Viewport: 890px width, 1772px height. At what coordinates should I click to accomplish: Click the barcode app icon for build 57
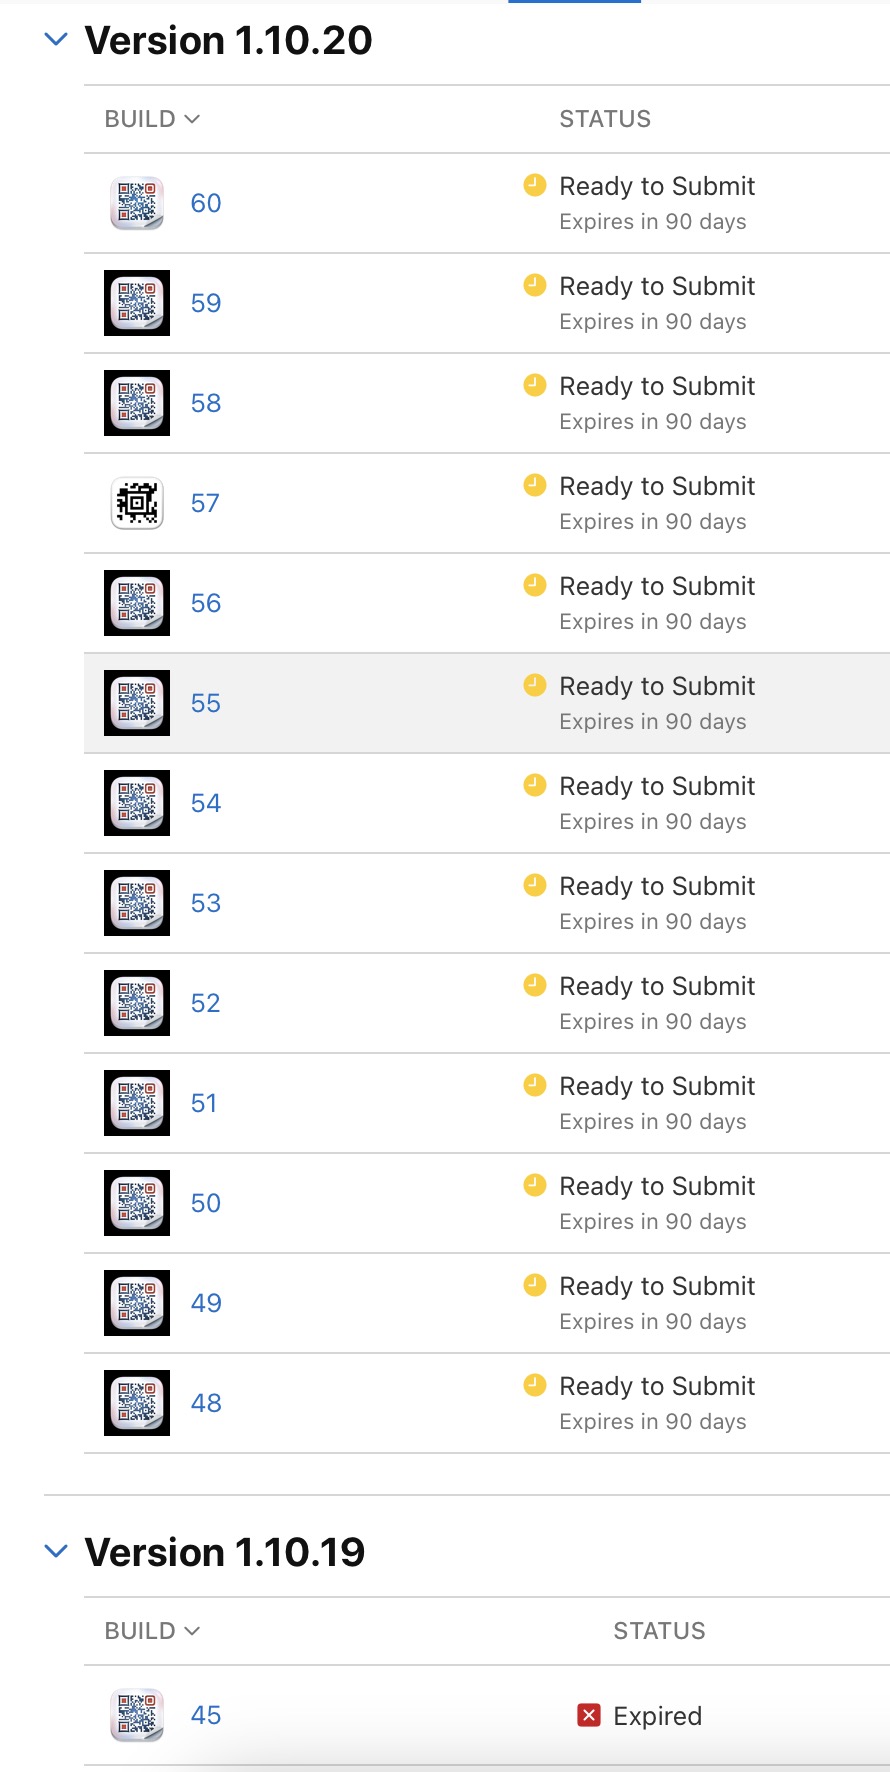(x=137, y=503)
